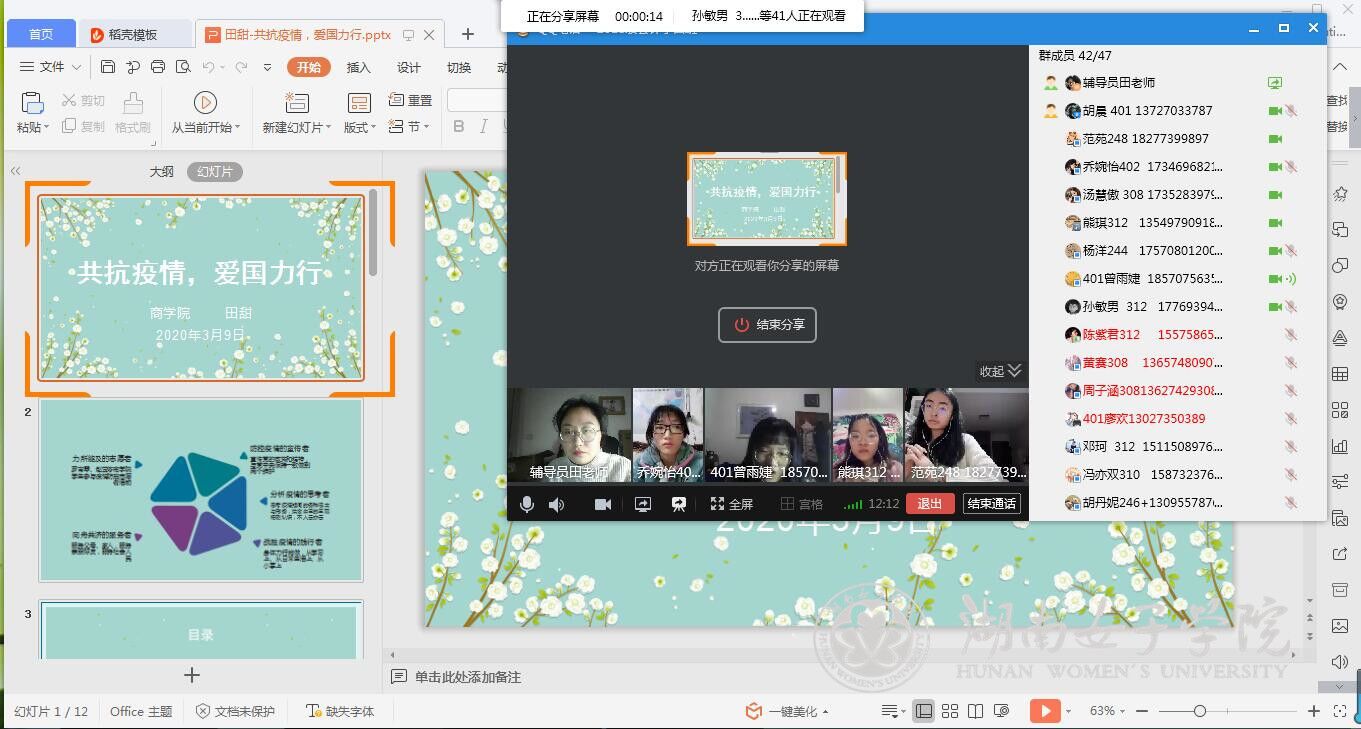1361x729 pixels.
Task: Collapse video strip with 收起 chevron
Action: point(1015,371)
